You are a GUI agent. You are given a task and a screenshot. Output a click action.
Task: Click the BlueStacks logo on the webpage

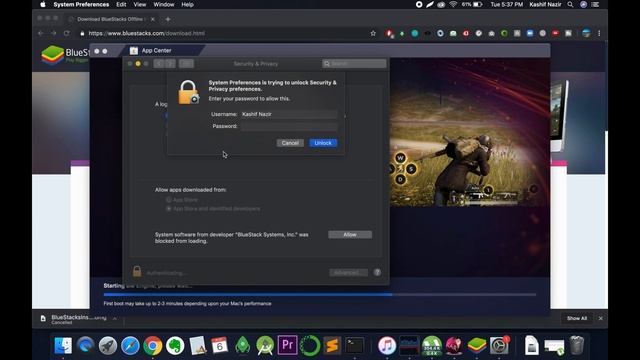(65, 54)
